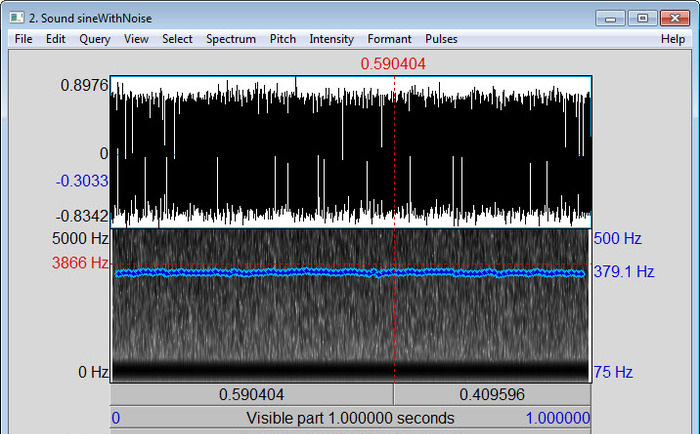Open the Edit menu

[55, 39]
